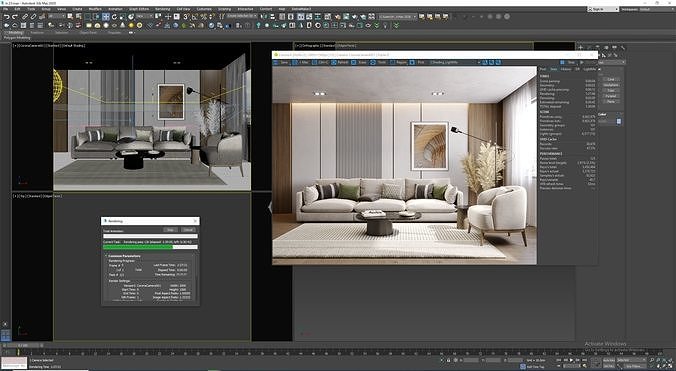Screen dimensions: 676x371
Task: Switch to the Stats tab in frame buffer
Action: tap(554, 69)
